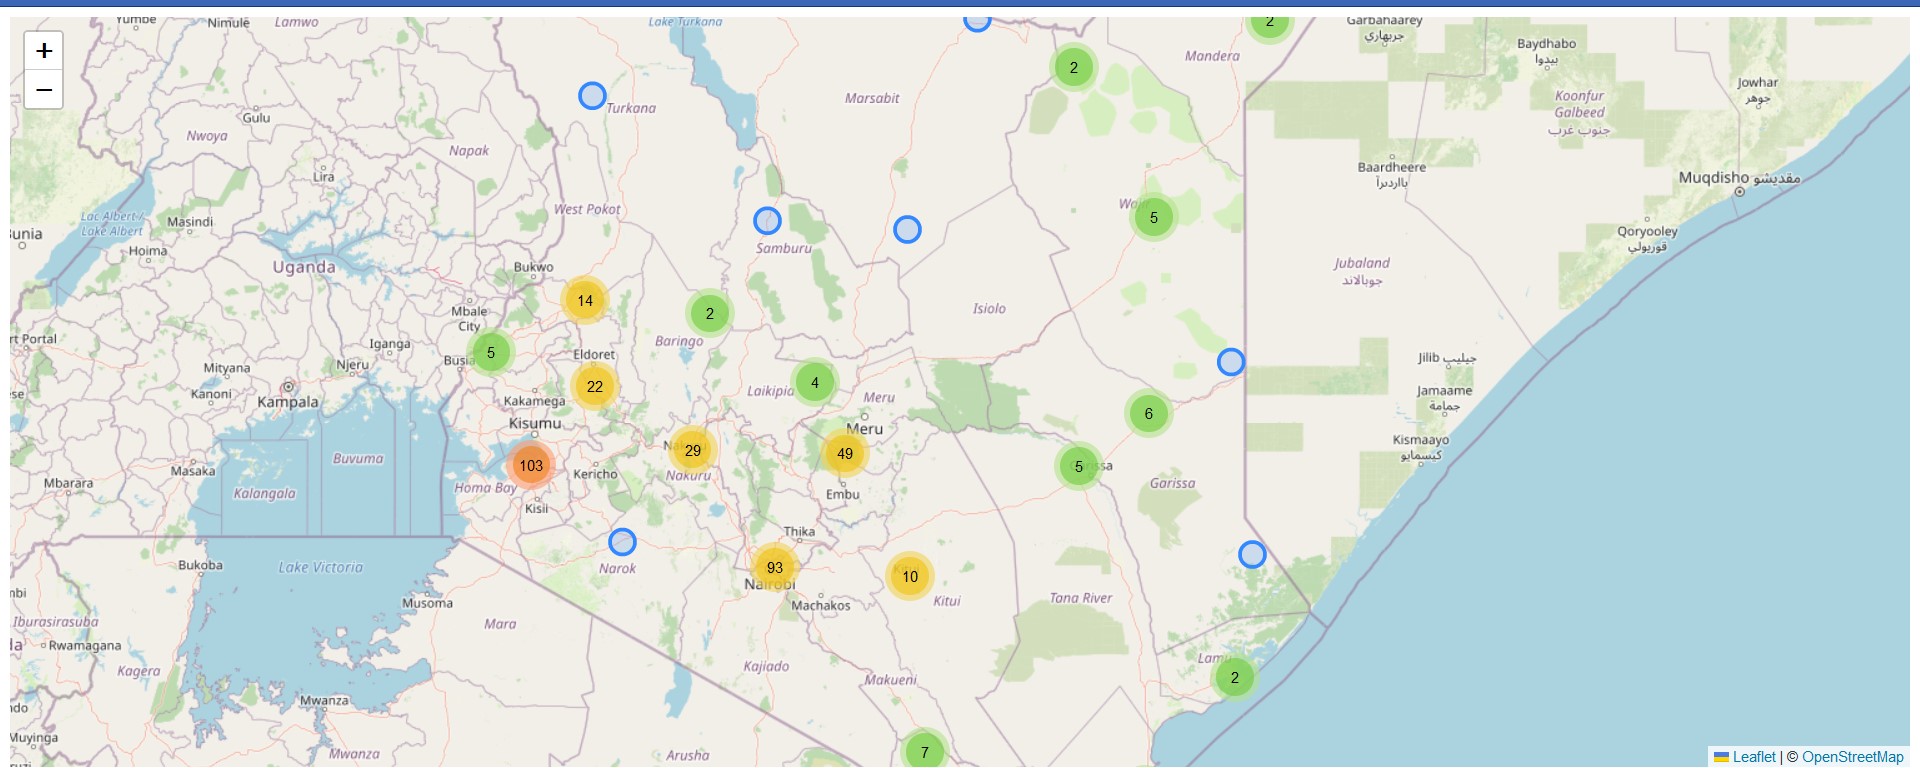Viewport: 1920px width, 768px height.
Task: Open the 5 cluster near Busia
Action: [x=491, y=352]
